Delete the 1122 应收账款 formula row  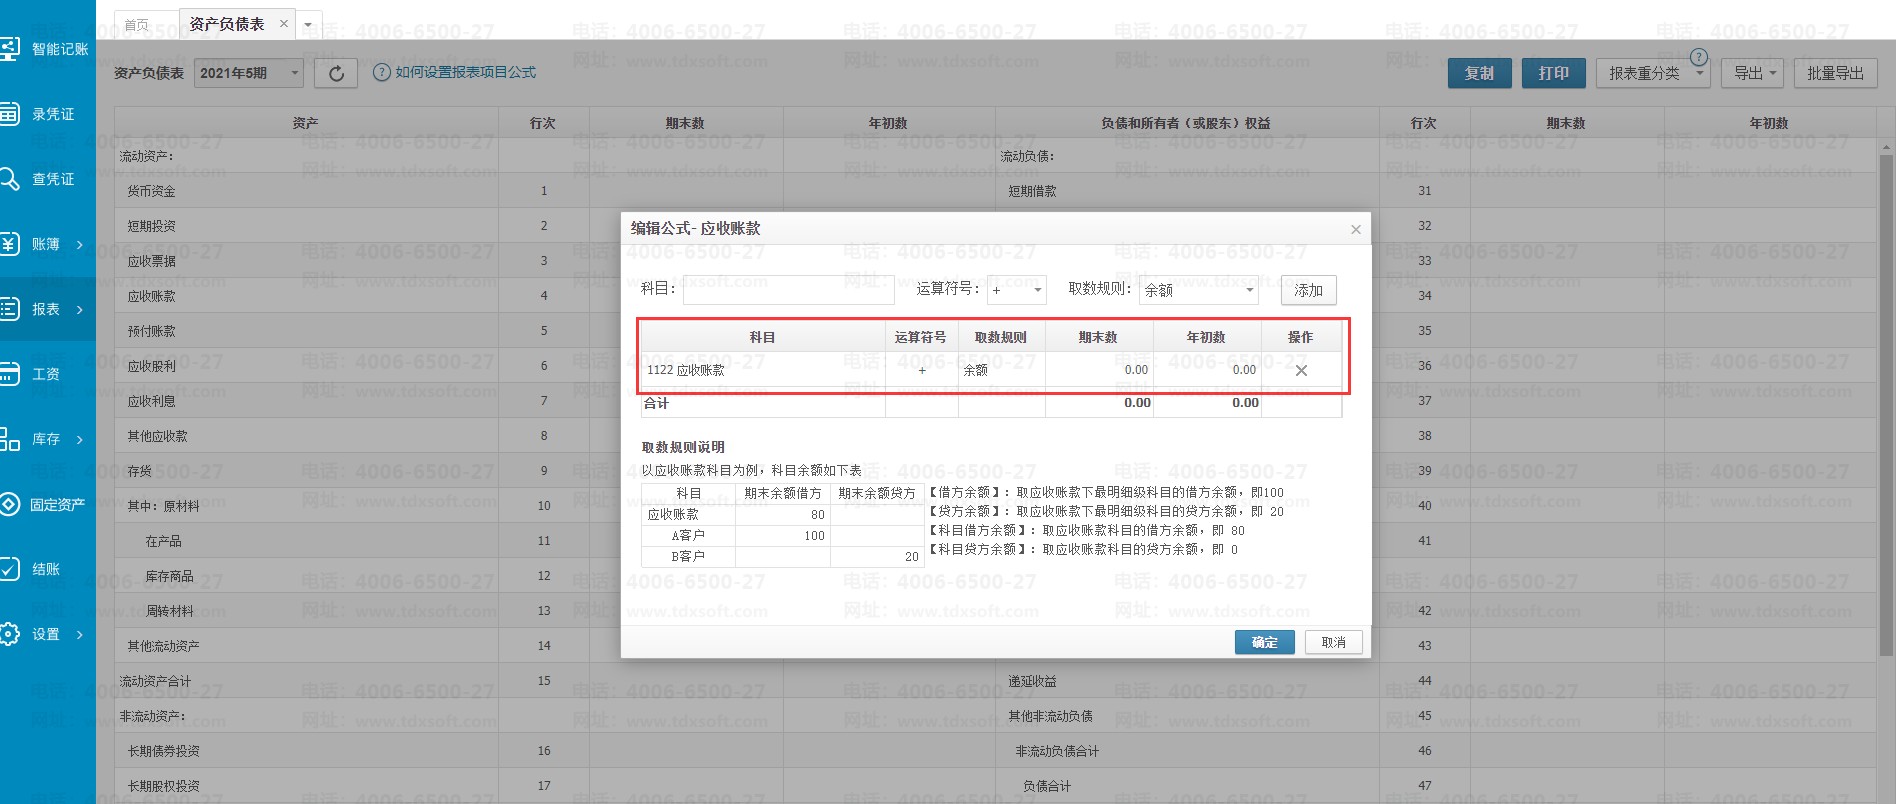1301,370
